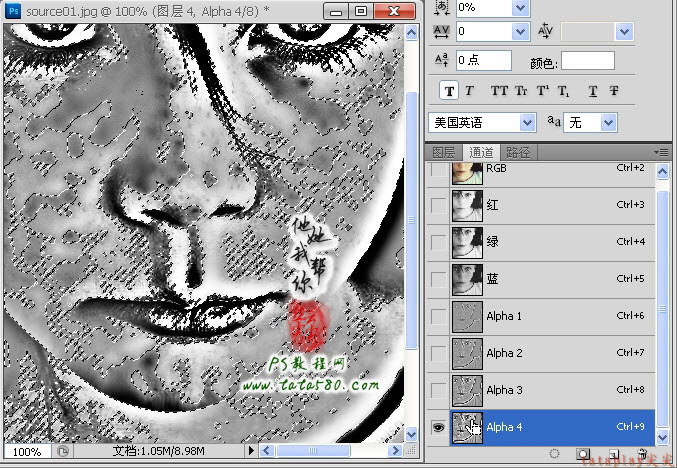Open status bar info arrow menu
The height and width of the screenshot is (468, 677).
click(x=251, y=451)
